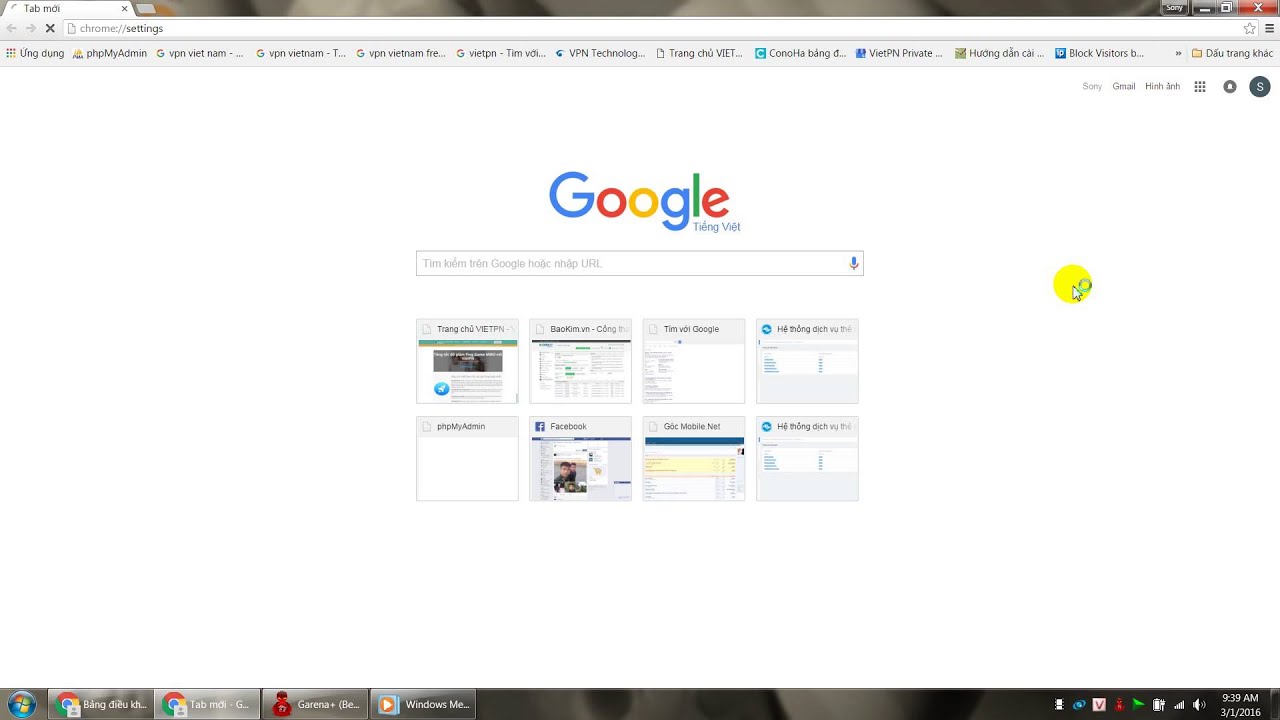This screenshot has width=1280, height=720.
Task: Click the network signal tray icon
Action: coord(1179,705)
